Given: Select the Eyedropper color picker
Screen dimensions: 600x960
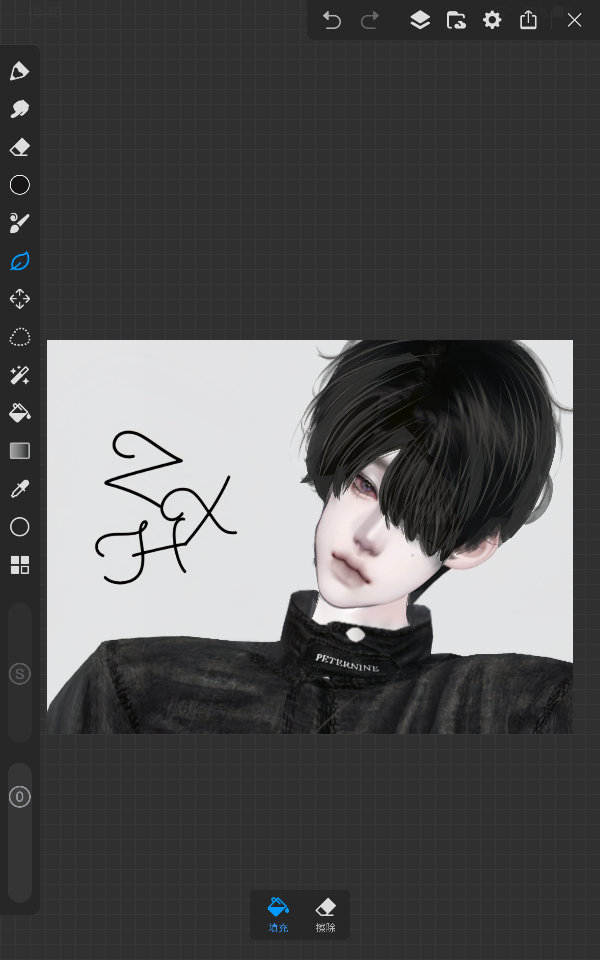Looking at the screenshot, I should (x=20, y=489).
